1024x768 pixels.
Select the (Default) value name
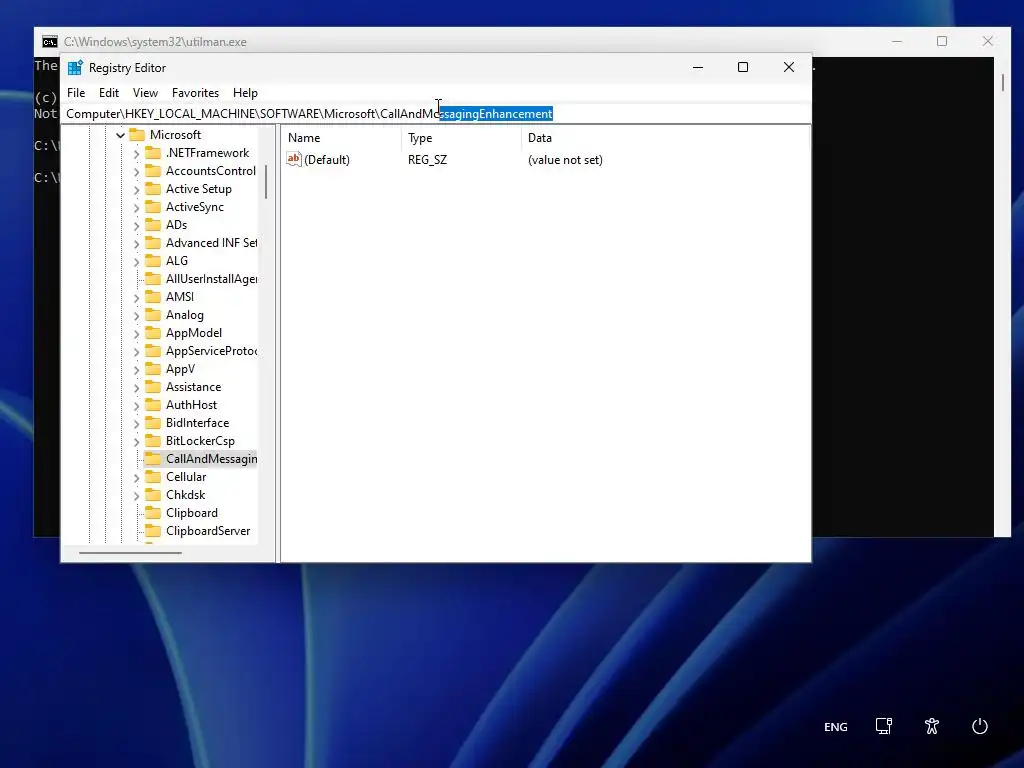tap(327, 160)
